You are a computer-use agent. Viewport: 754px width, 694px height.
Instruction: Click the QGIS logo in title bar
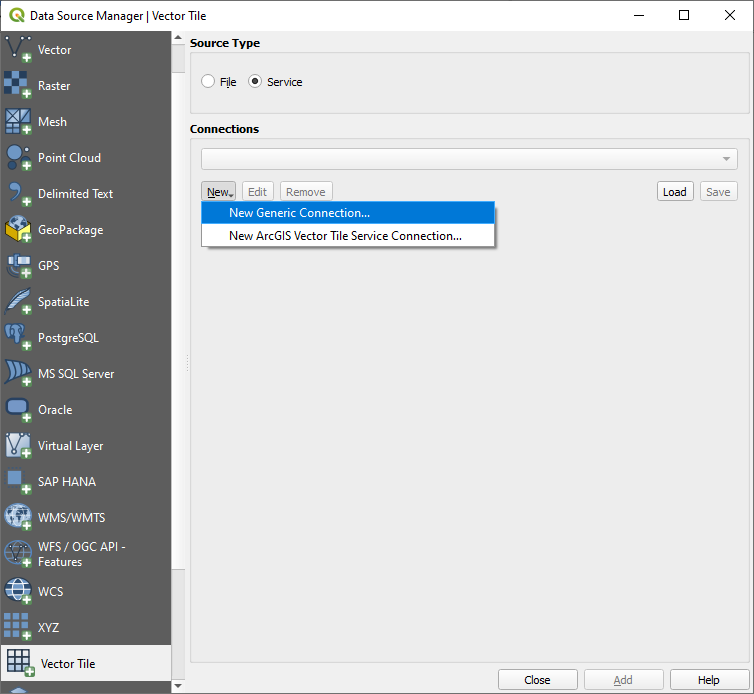point(17,15)
